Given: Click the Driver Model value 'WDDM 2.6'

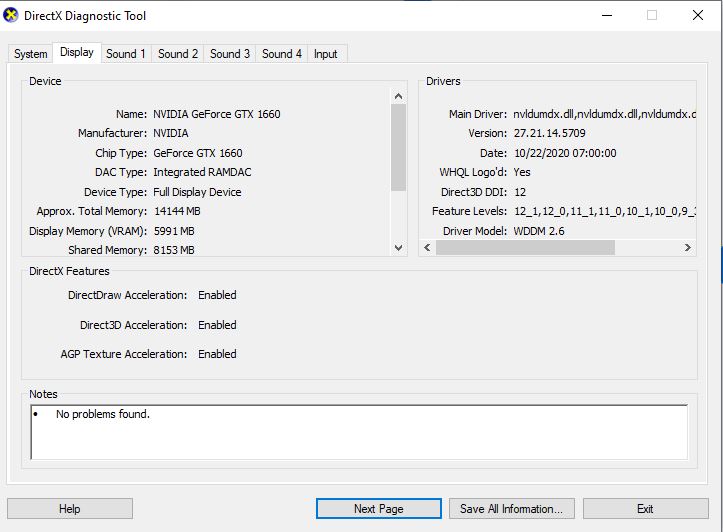Looking at the screenshot, I should [x=539, y=231].
